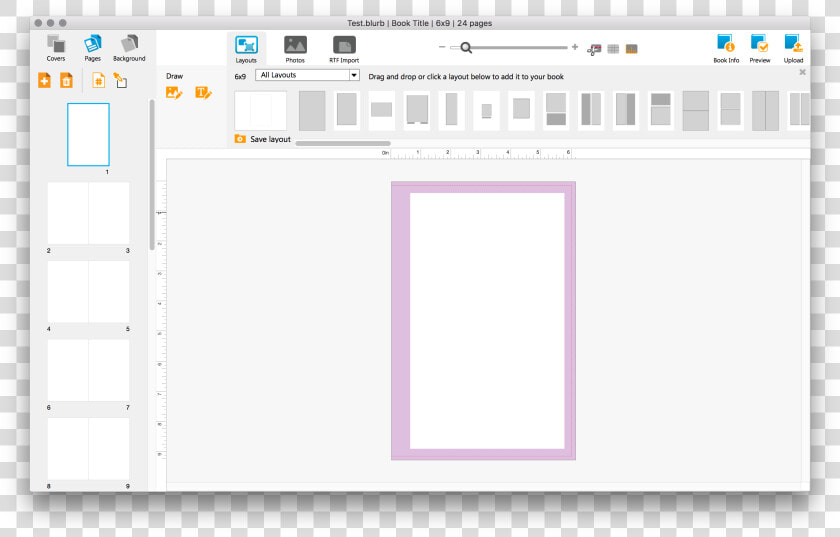The width and height of the screenshot is (840, 537).
Task: Choose the full-bleed single photo layout
Action: [312, 111]
